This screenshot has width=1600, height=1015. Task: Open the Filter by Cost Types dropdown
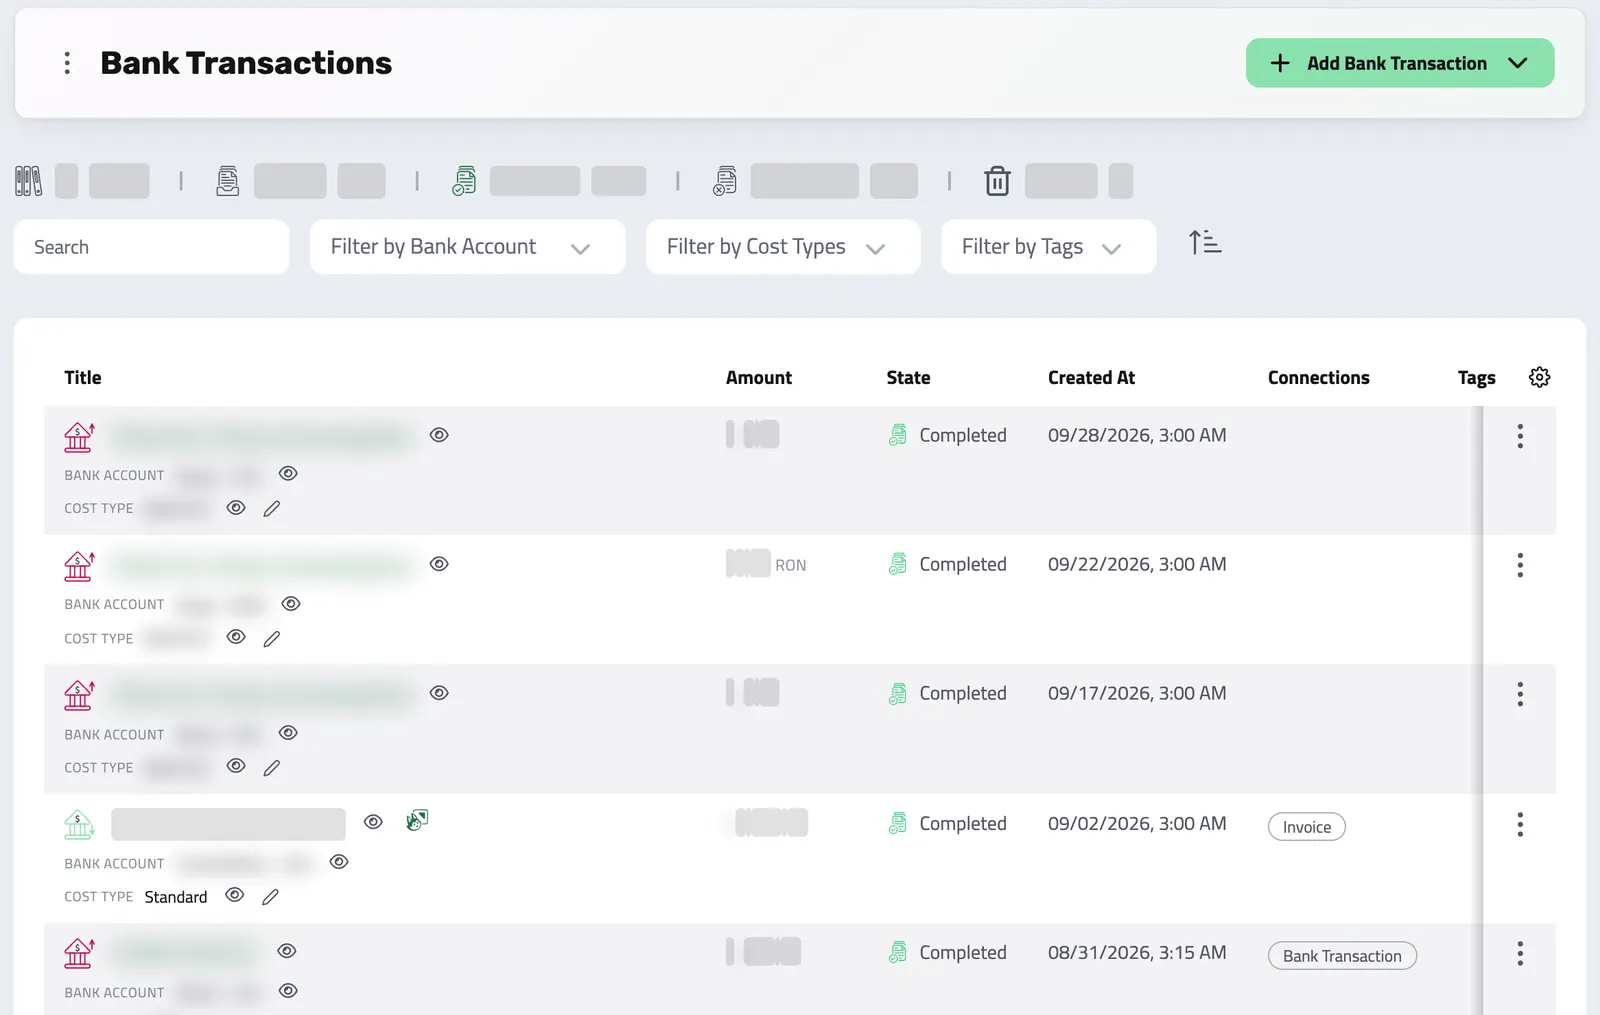pos(783,247)
